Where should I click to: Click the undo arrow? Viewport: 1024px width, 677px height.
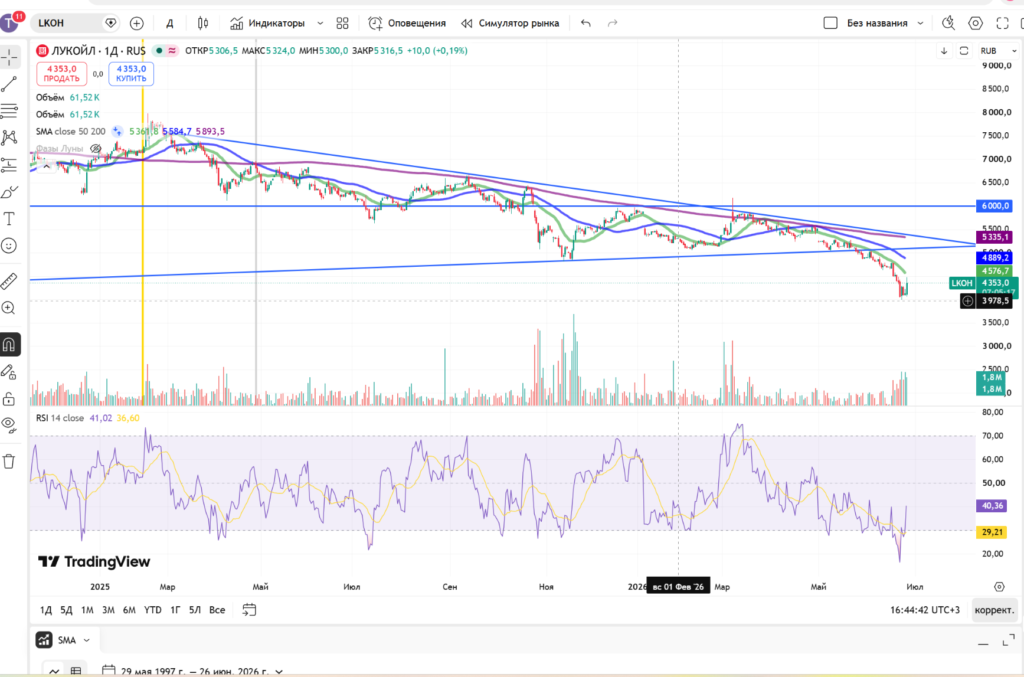pyautogui.click(x=586, y=24)
